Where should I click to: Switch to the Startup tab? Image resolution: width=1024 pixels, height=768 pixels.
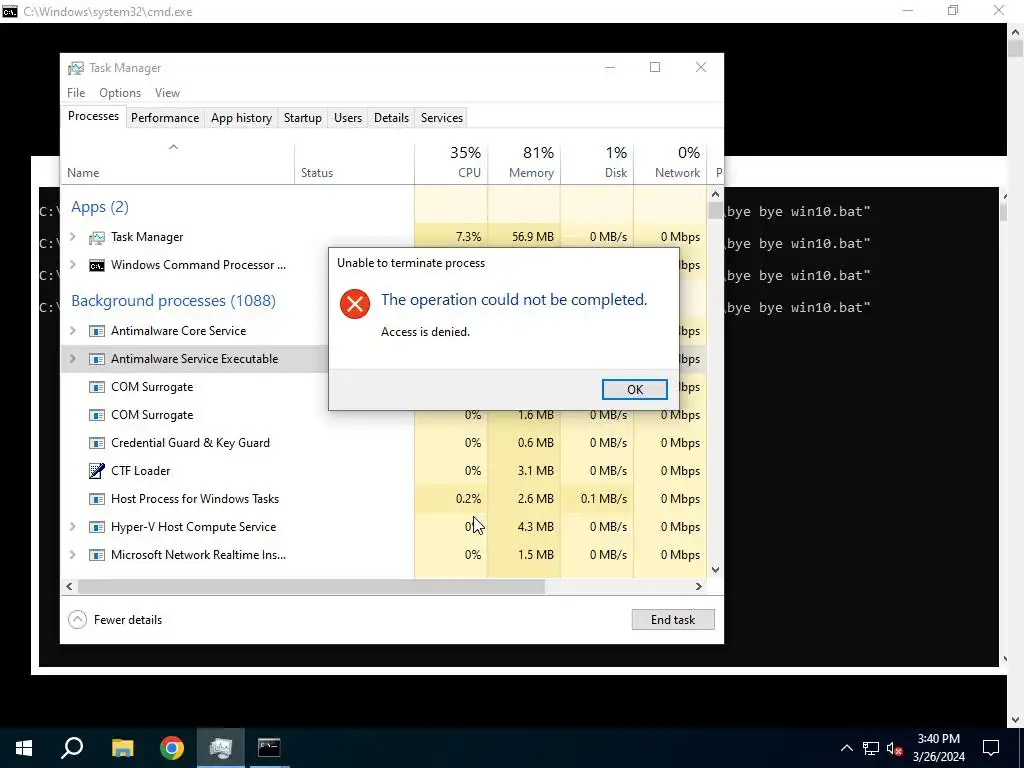[302, 118]
